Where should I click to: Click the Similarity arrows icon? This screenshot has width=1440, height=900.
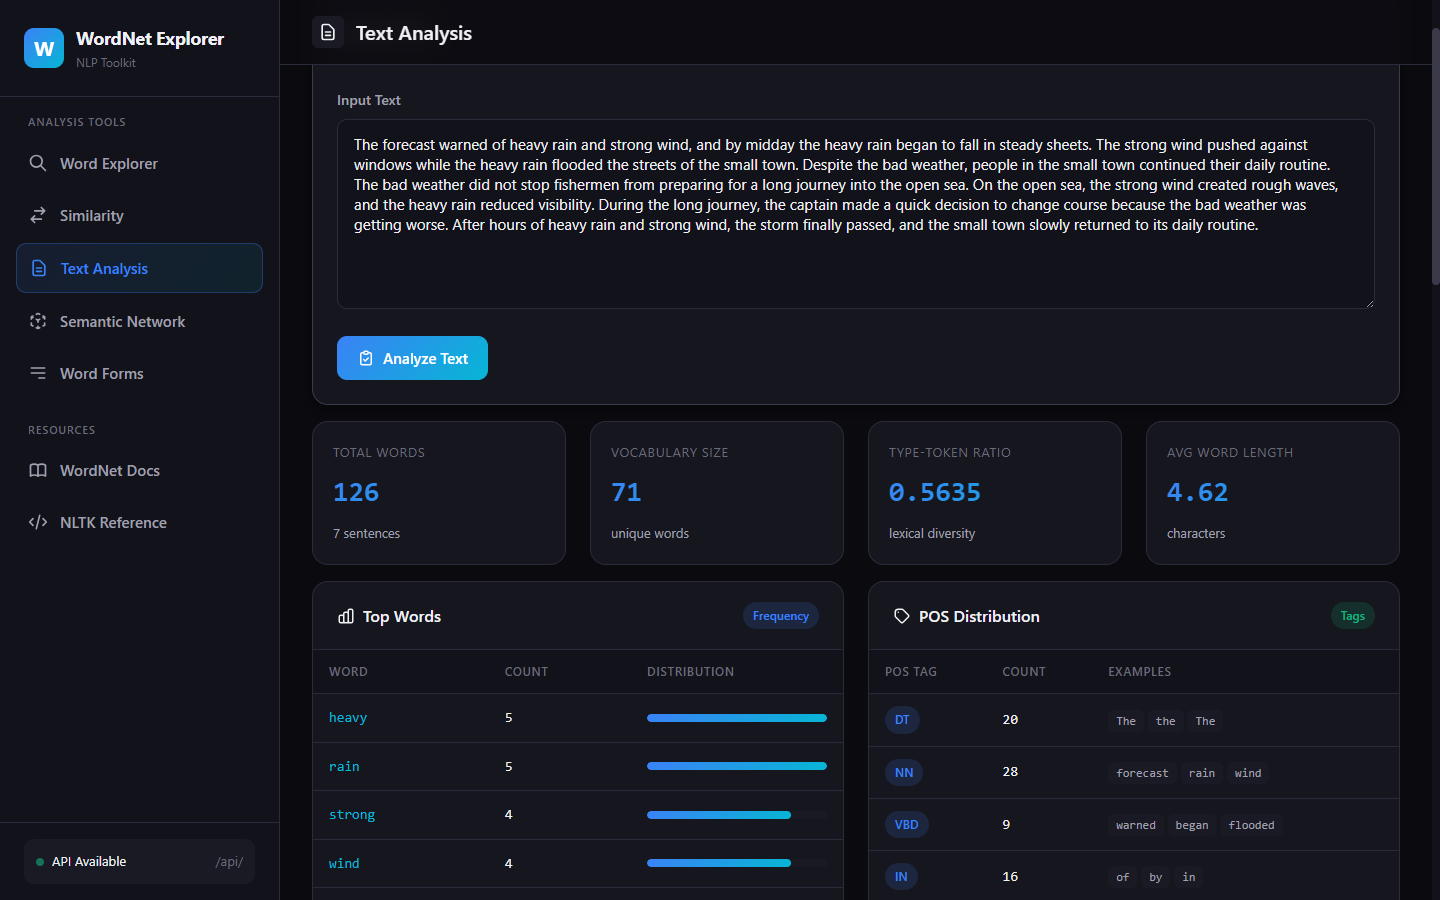[x=38, y=215]
